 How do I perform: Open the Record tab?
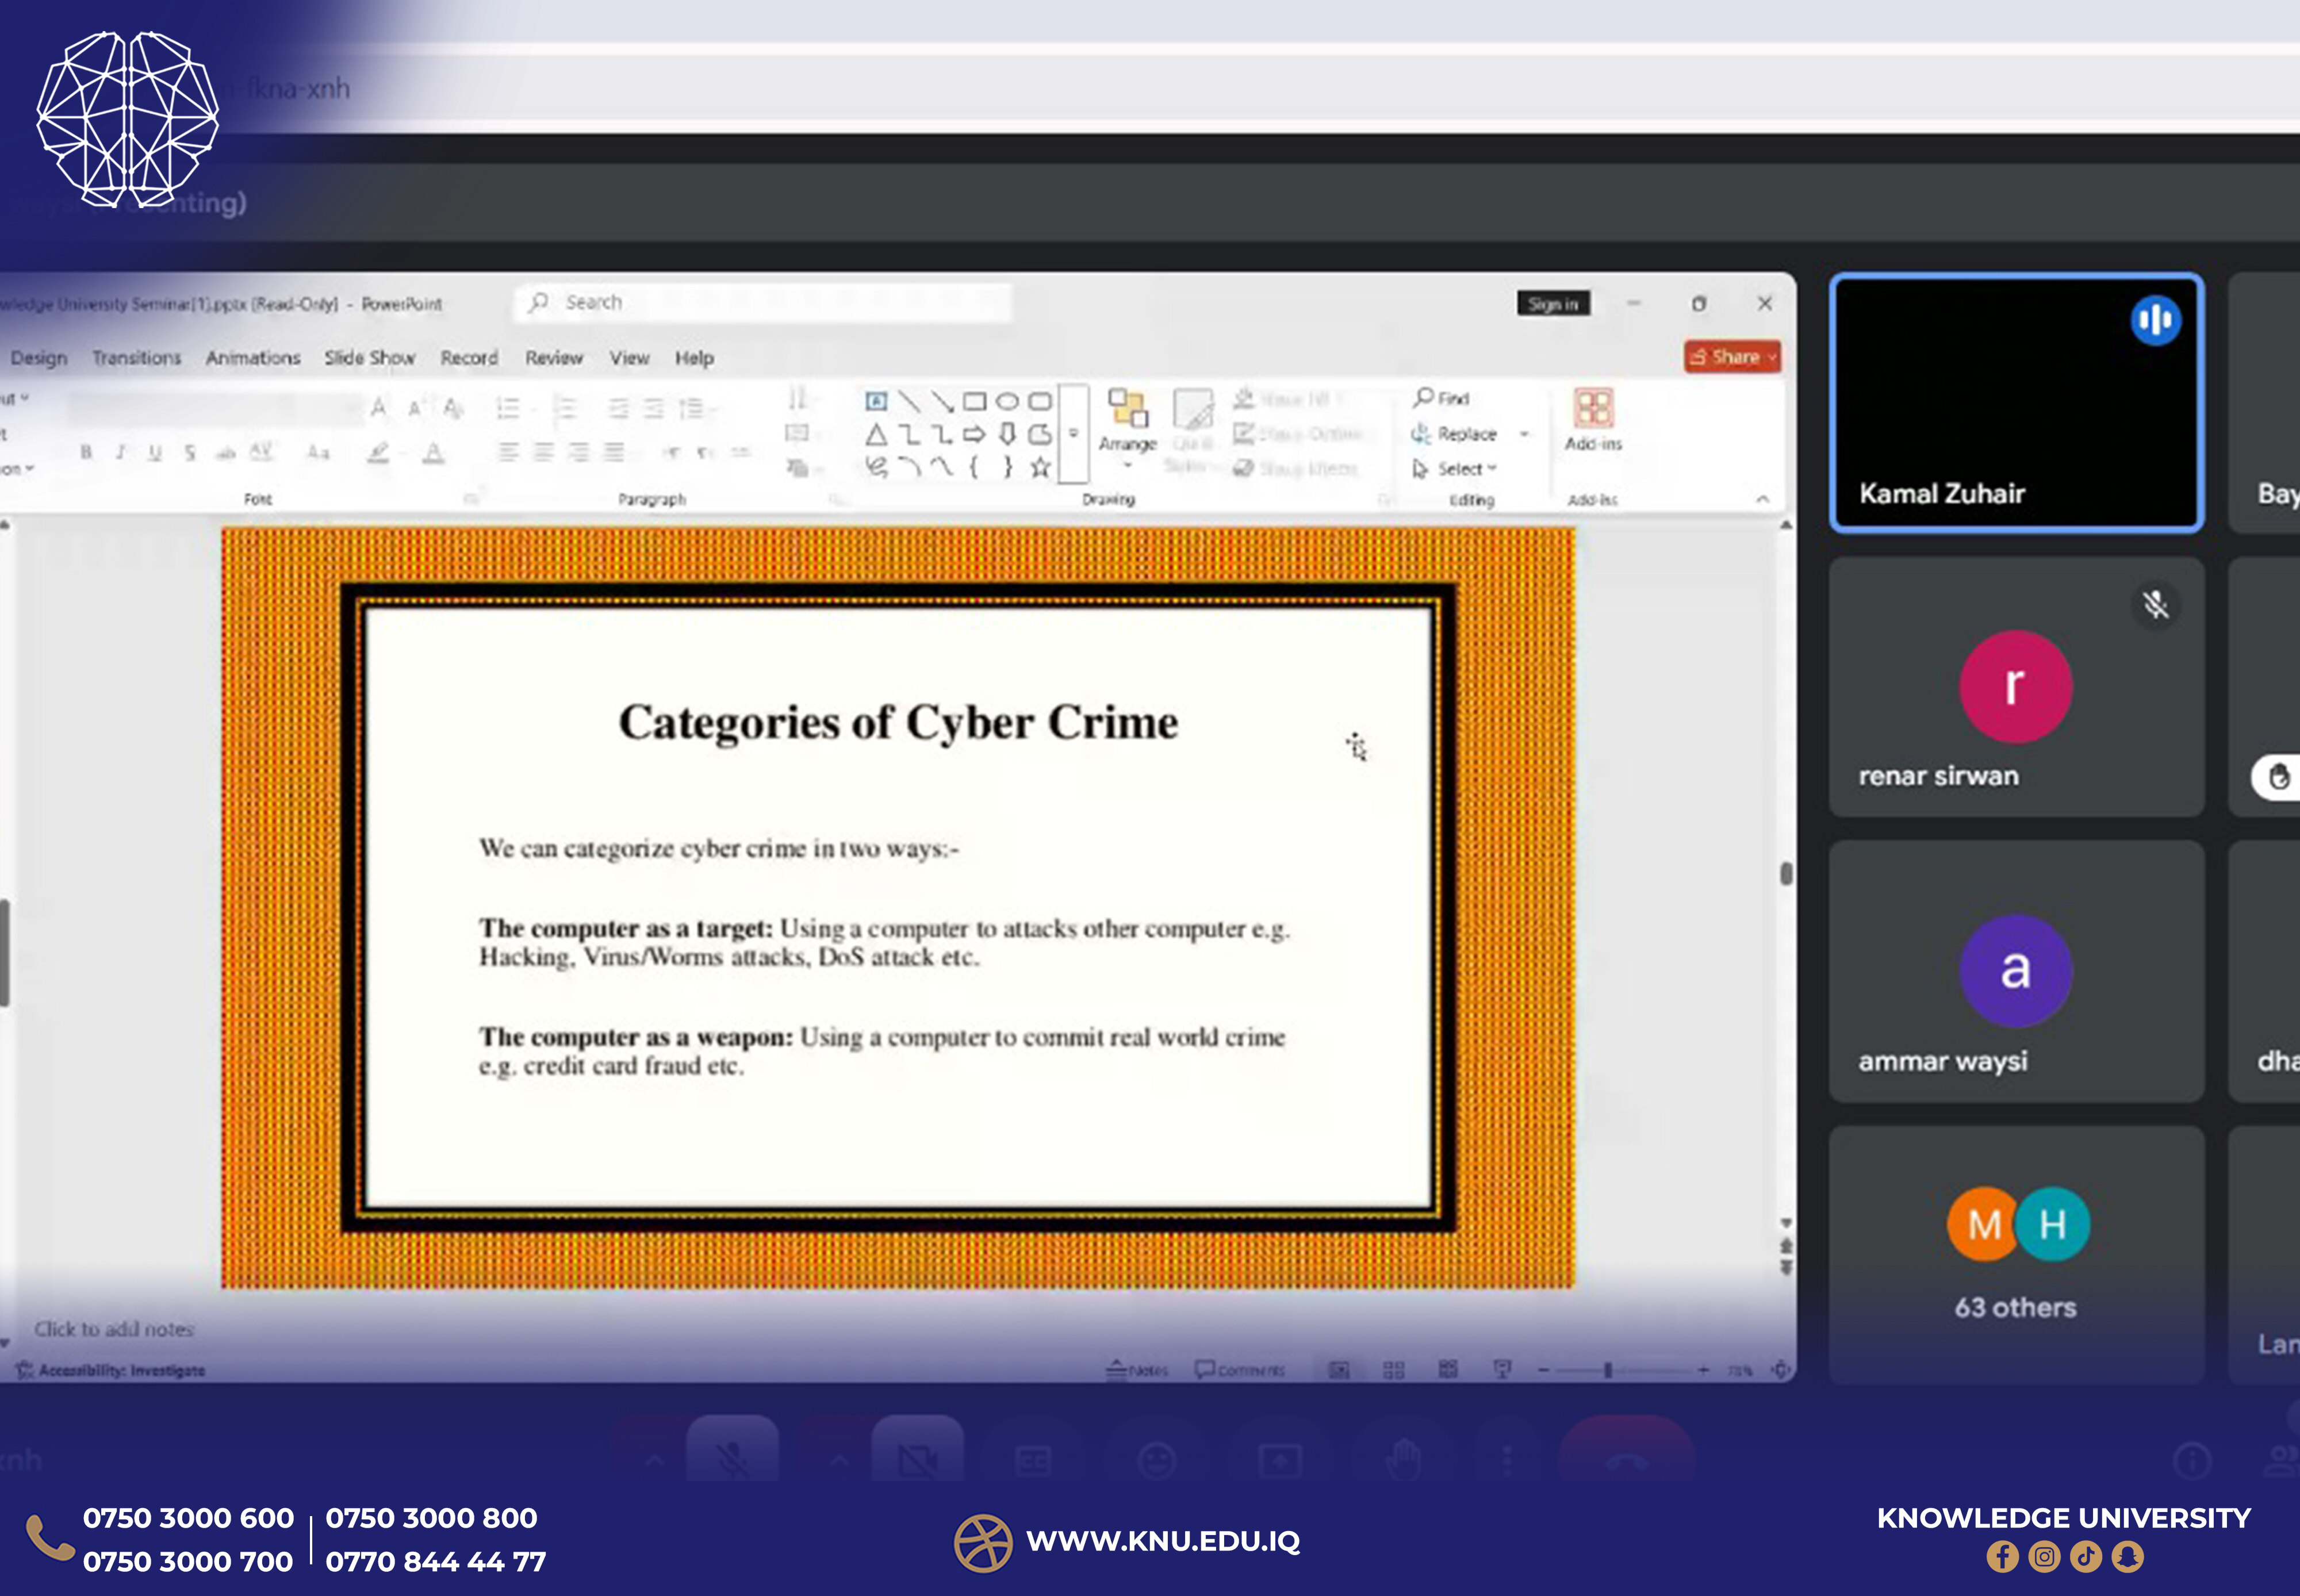click(469, 358)
